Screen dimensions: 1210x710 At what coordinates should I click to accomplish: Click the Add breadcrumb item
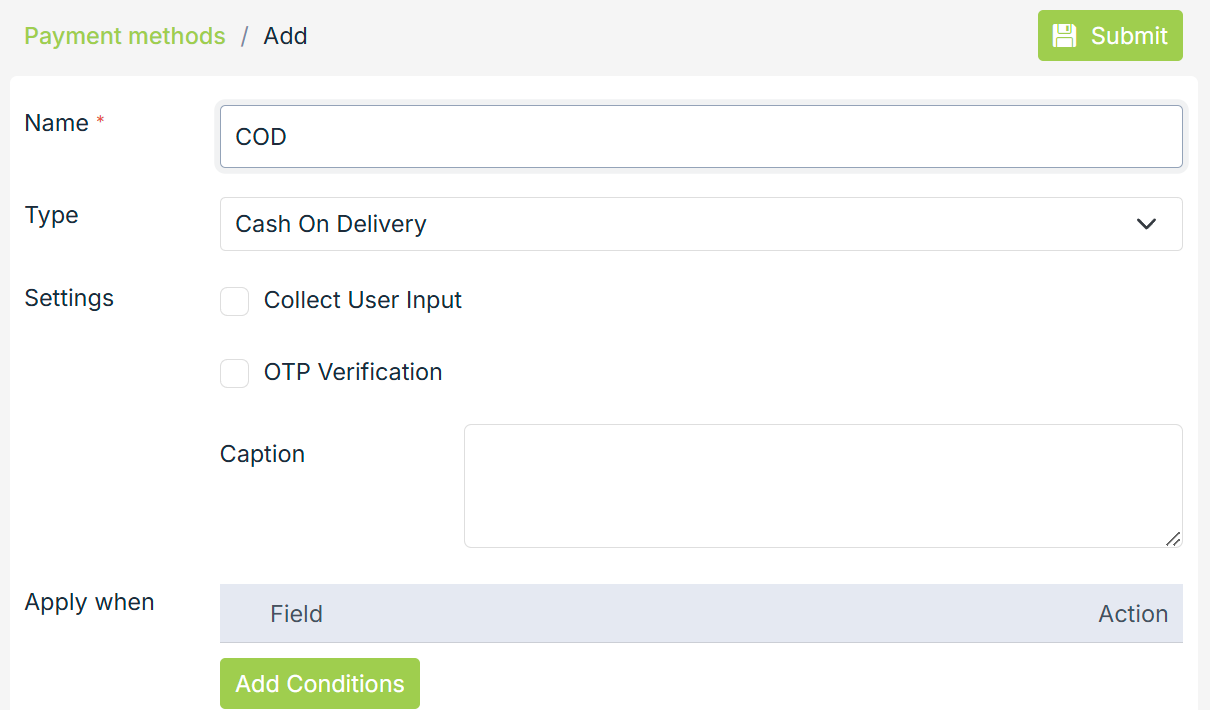click(x=285, y=36)
